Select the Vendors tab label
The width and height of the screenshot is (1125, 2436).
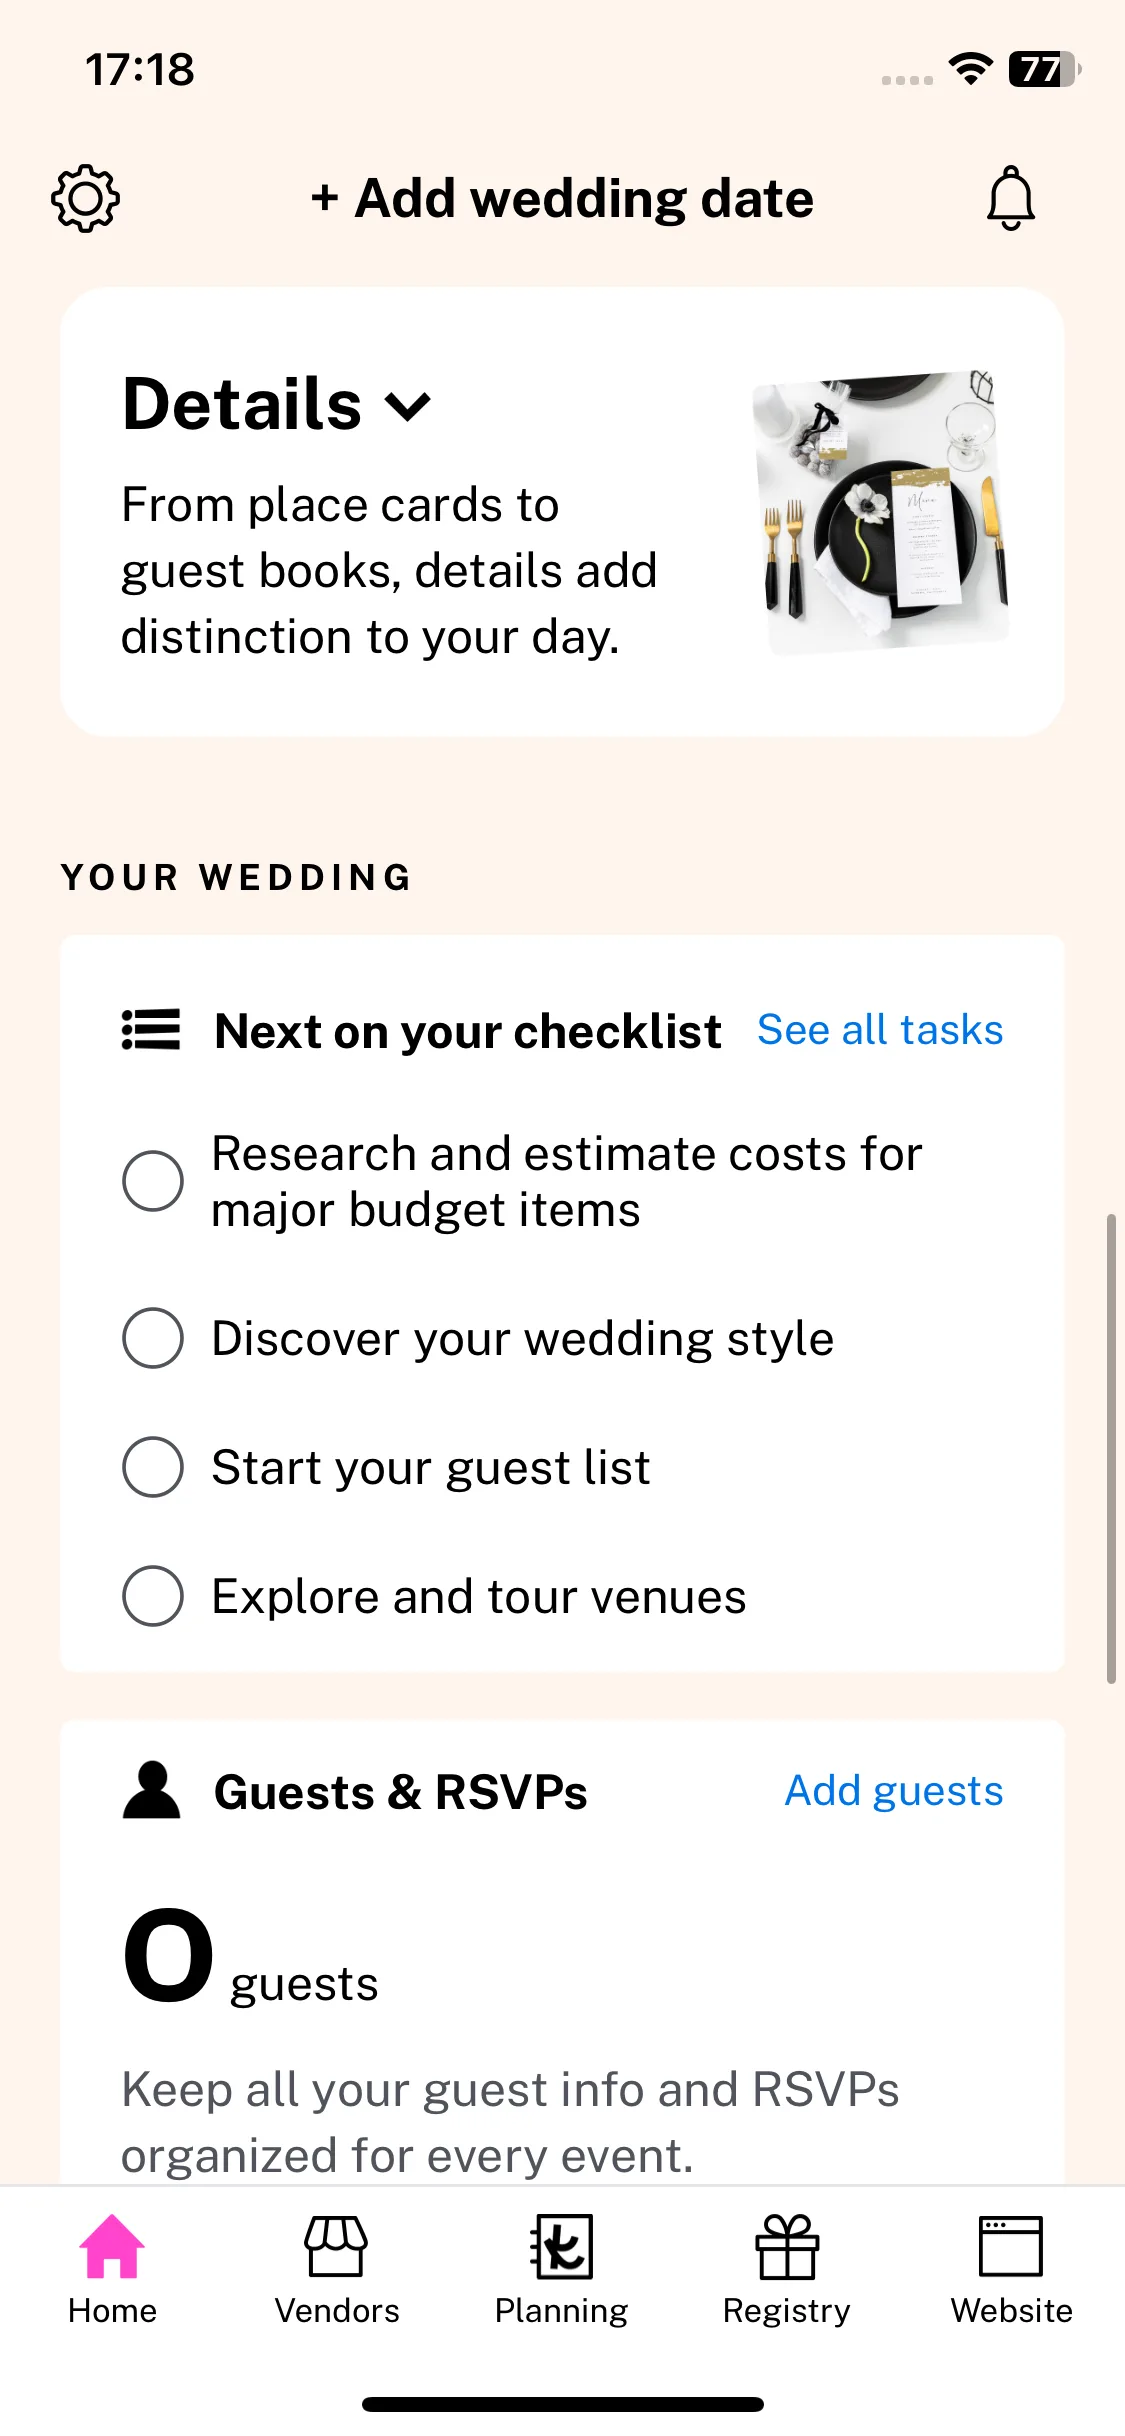pyautogui.click(x=337, y=2311)
